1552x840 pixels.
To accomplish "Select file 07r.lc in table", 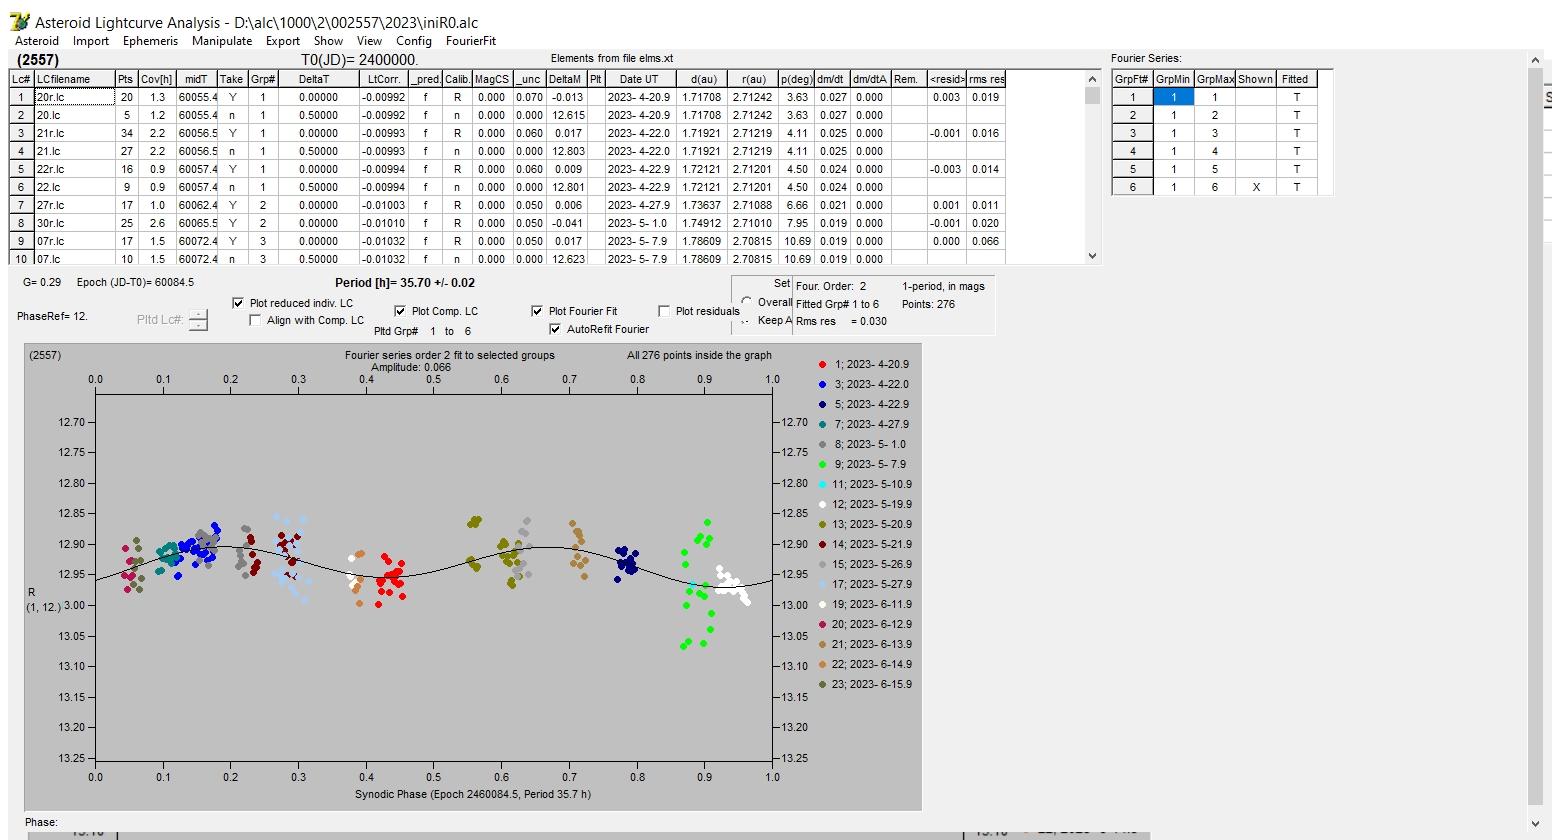I will pos(74,241).
